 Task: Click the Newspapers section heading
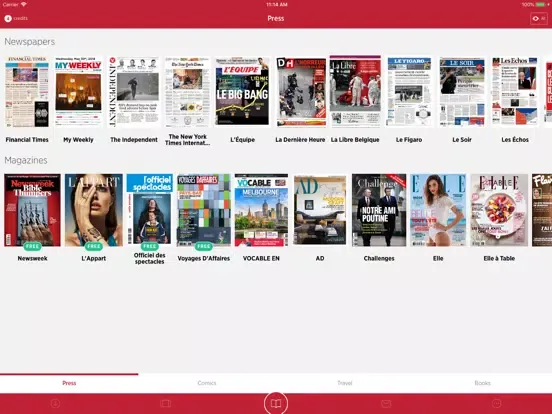point(30,42)
